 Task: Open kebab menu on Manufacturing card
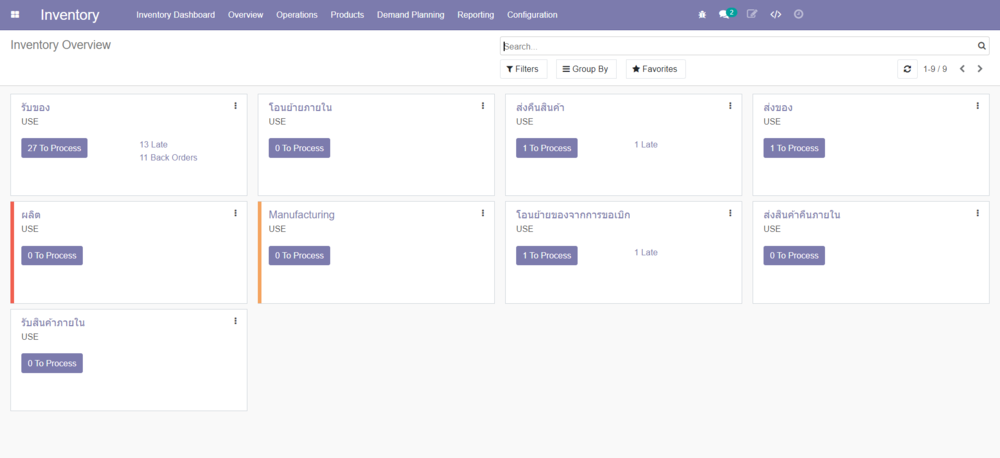coord(483,213)
